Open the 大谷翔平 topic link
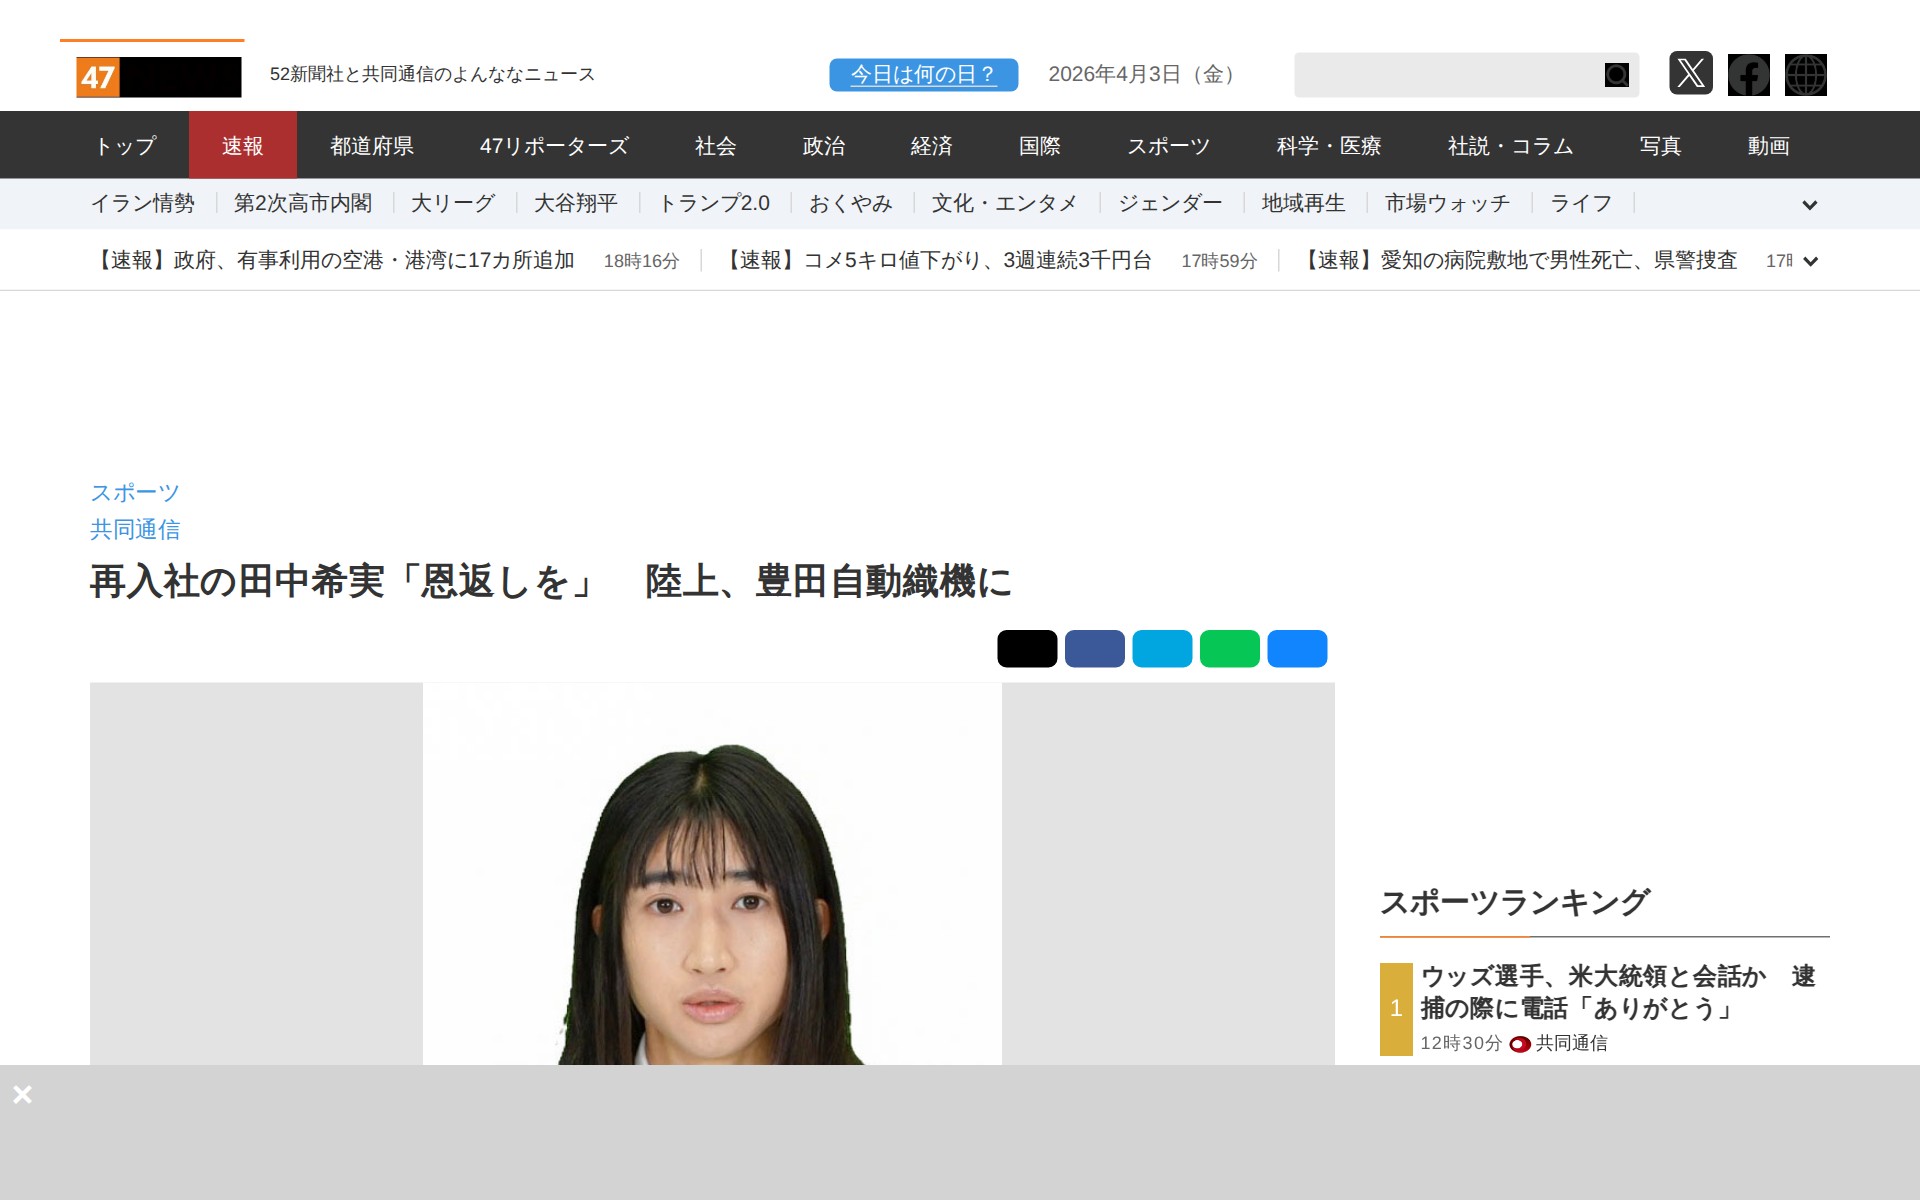Screen dimensions: 1920x1200 (x=575, y=204)
